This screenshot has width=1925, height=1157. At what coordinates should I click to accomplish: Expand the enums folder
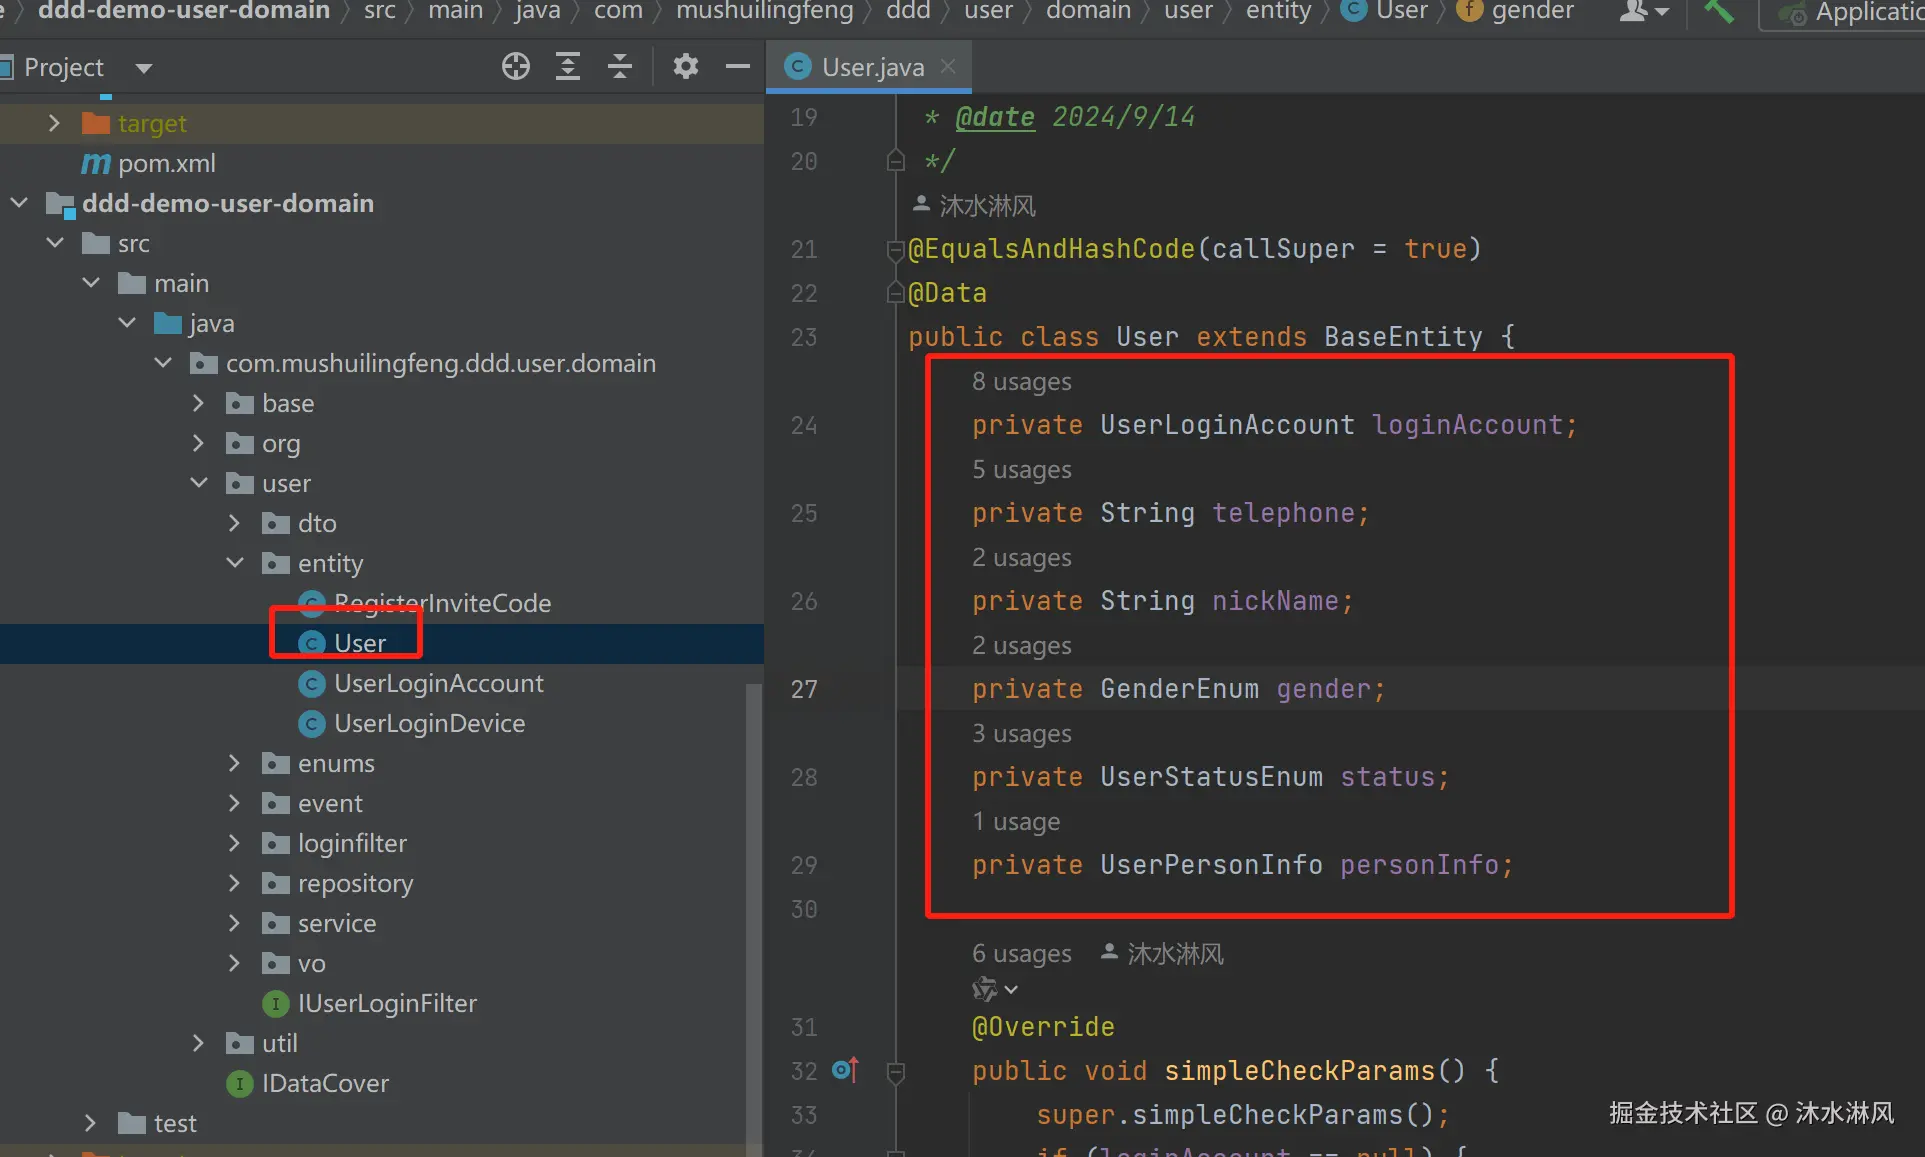click(234, 763)
